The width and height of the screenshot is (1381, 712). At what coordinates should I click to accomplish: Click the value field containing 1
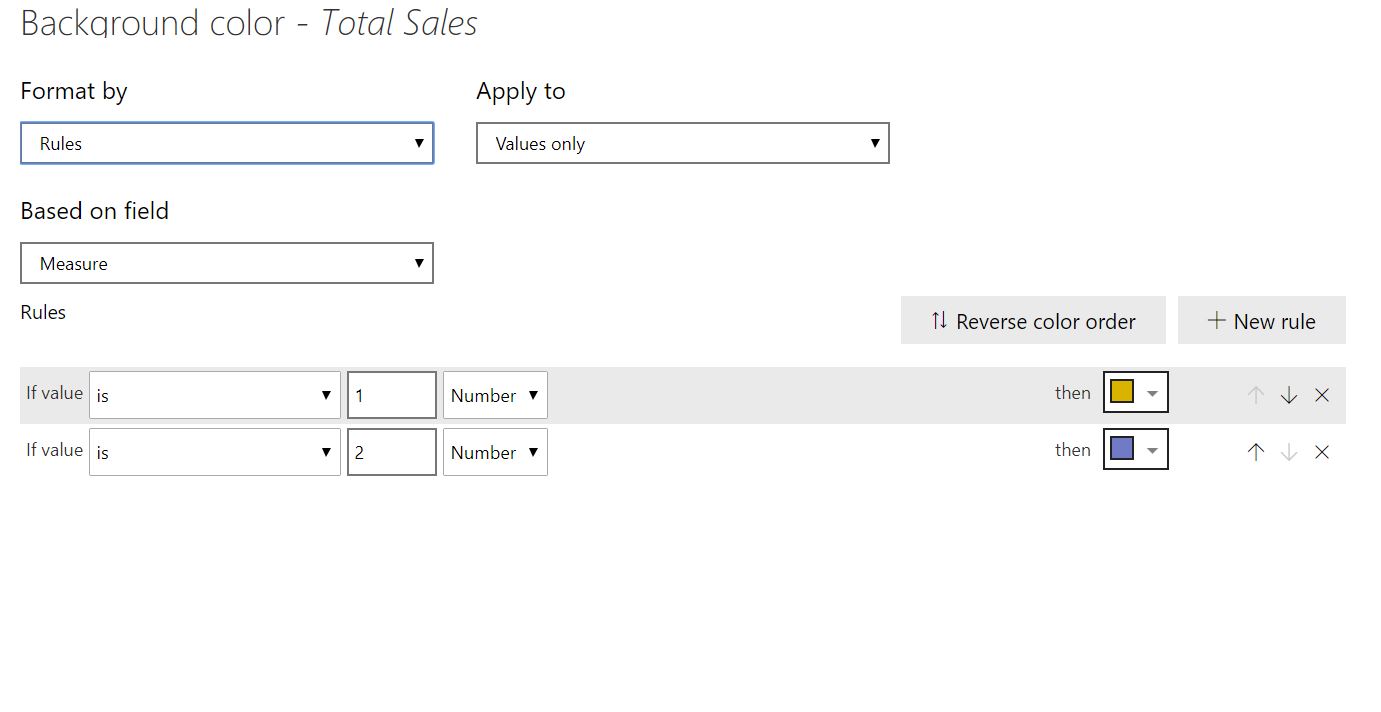pyautogui.click(x=392, y=395)
